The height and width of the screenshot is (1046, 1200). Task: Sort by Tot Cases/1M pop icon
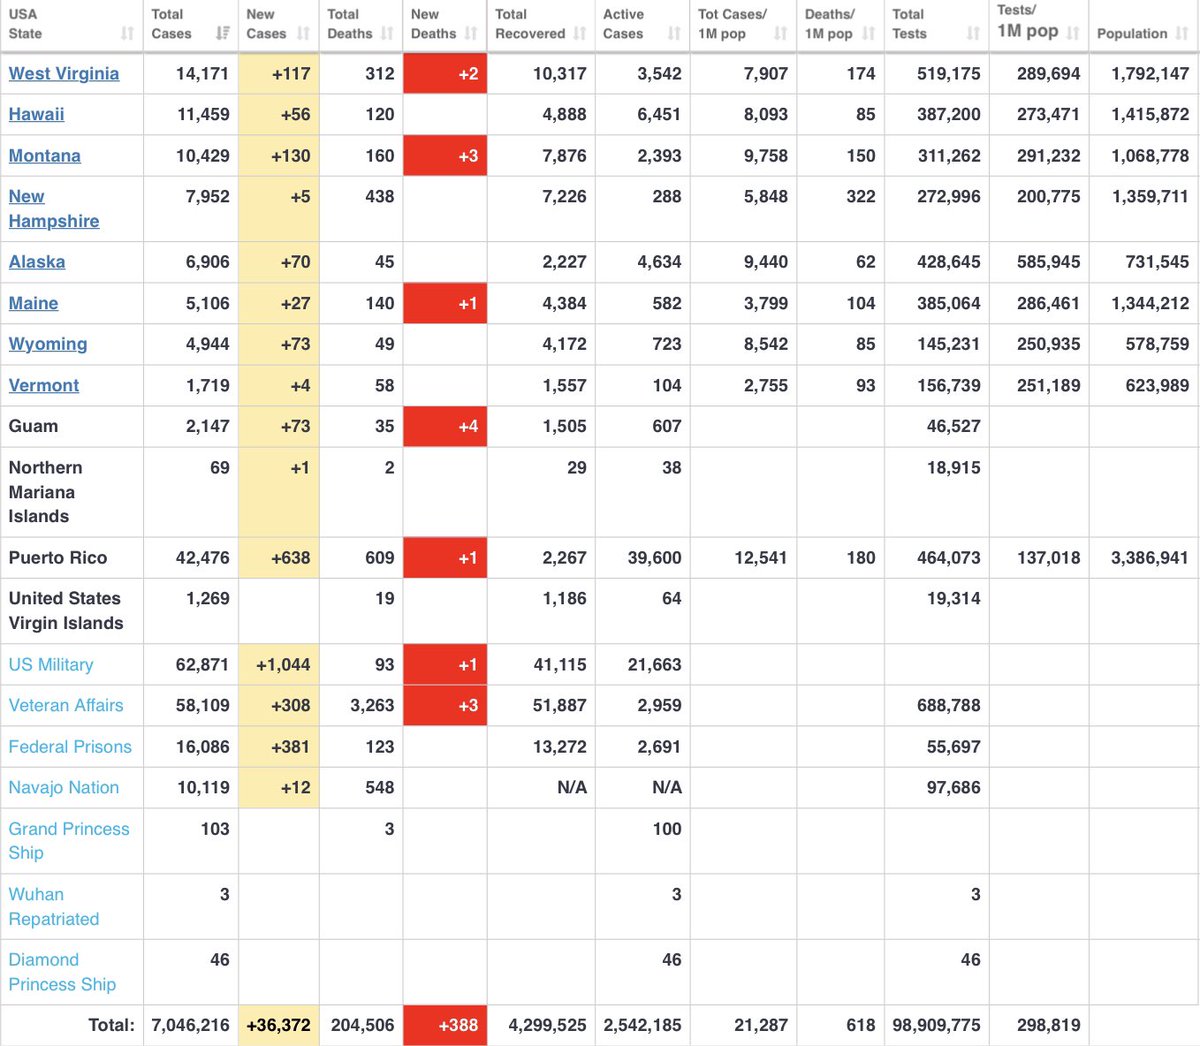(780, 33)
